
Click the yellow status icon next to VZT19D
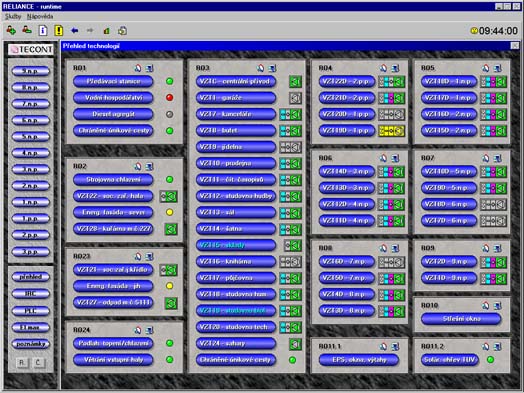391,131
